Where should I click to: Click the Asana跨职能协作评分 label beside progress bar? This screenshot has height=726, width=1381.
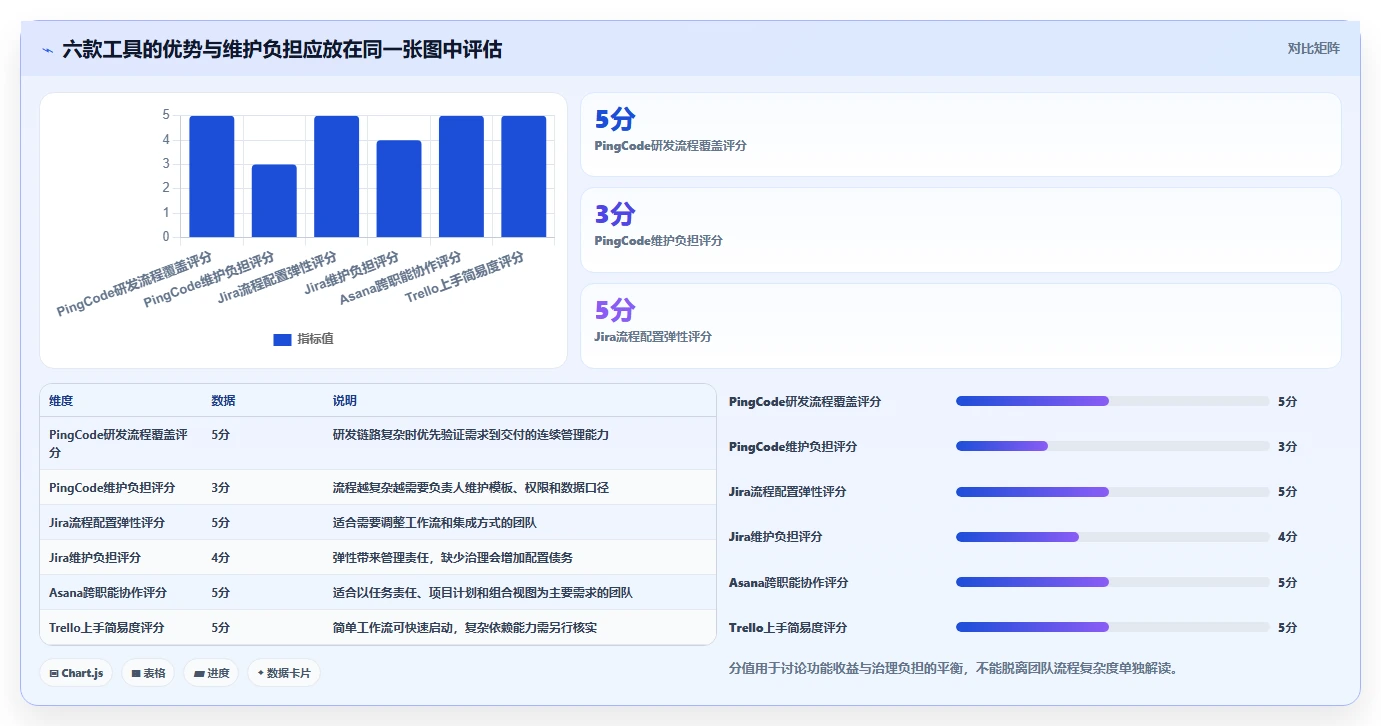[x=789, y=582]
